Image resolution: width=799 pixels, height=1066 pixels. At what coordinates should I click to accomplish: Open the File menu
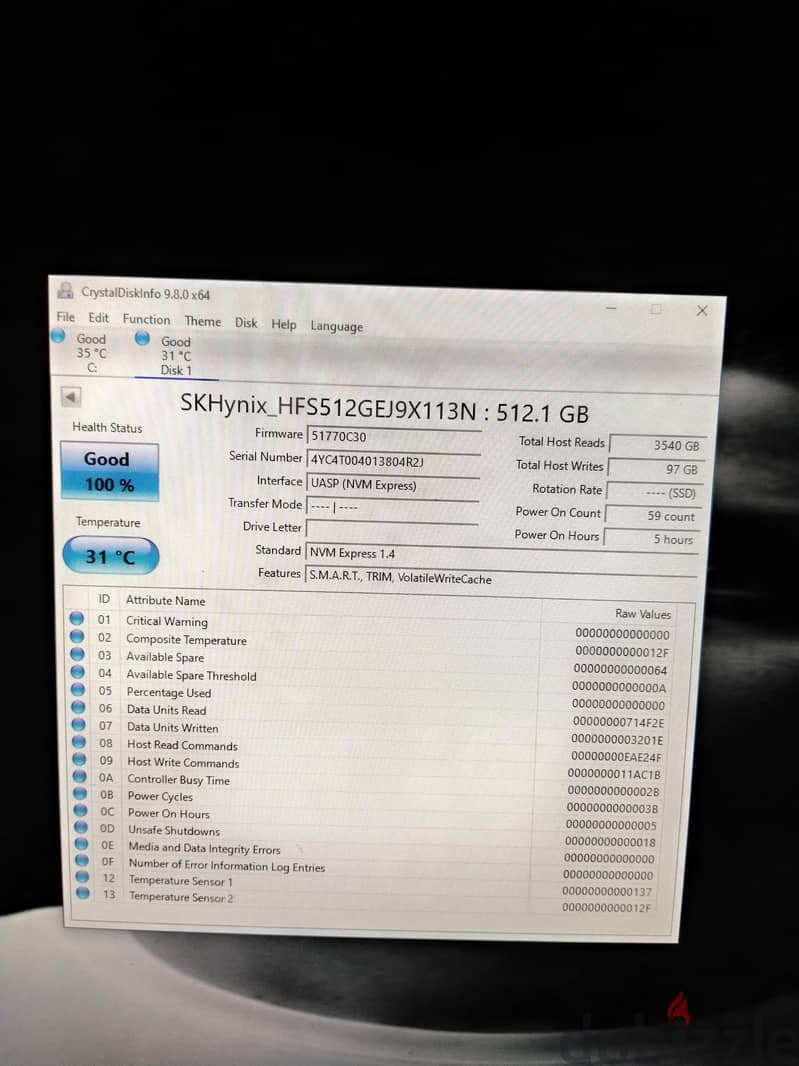[65, 317]
